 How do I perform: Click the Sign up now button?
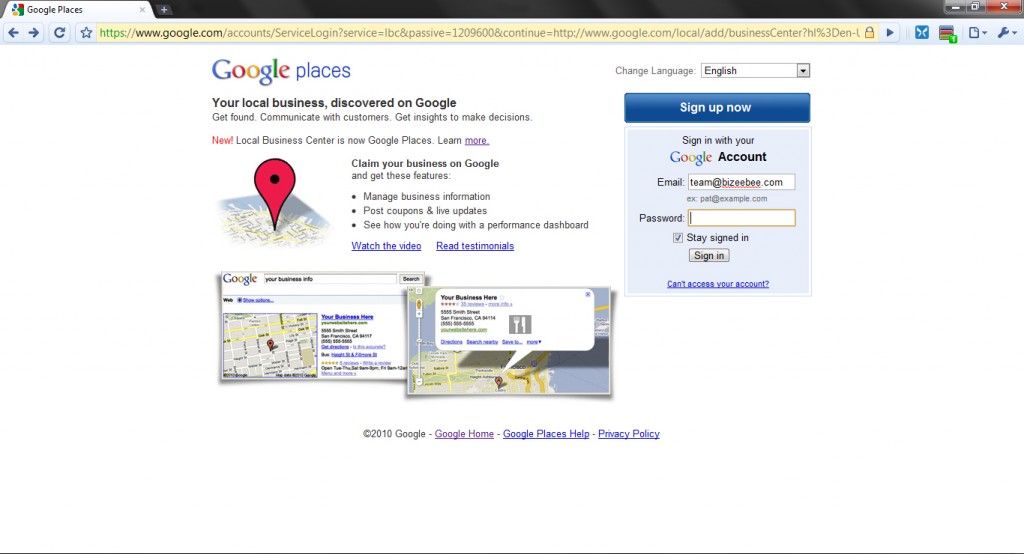[x=717, y=108]
